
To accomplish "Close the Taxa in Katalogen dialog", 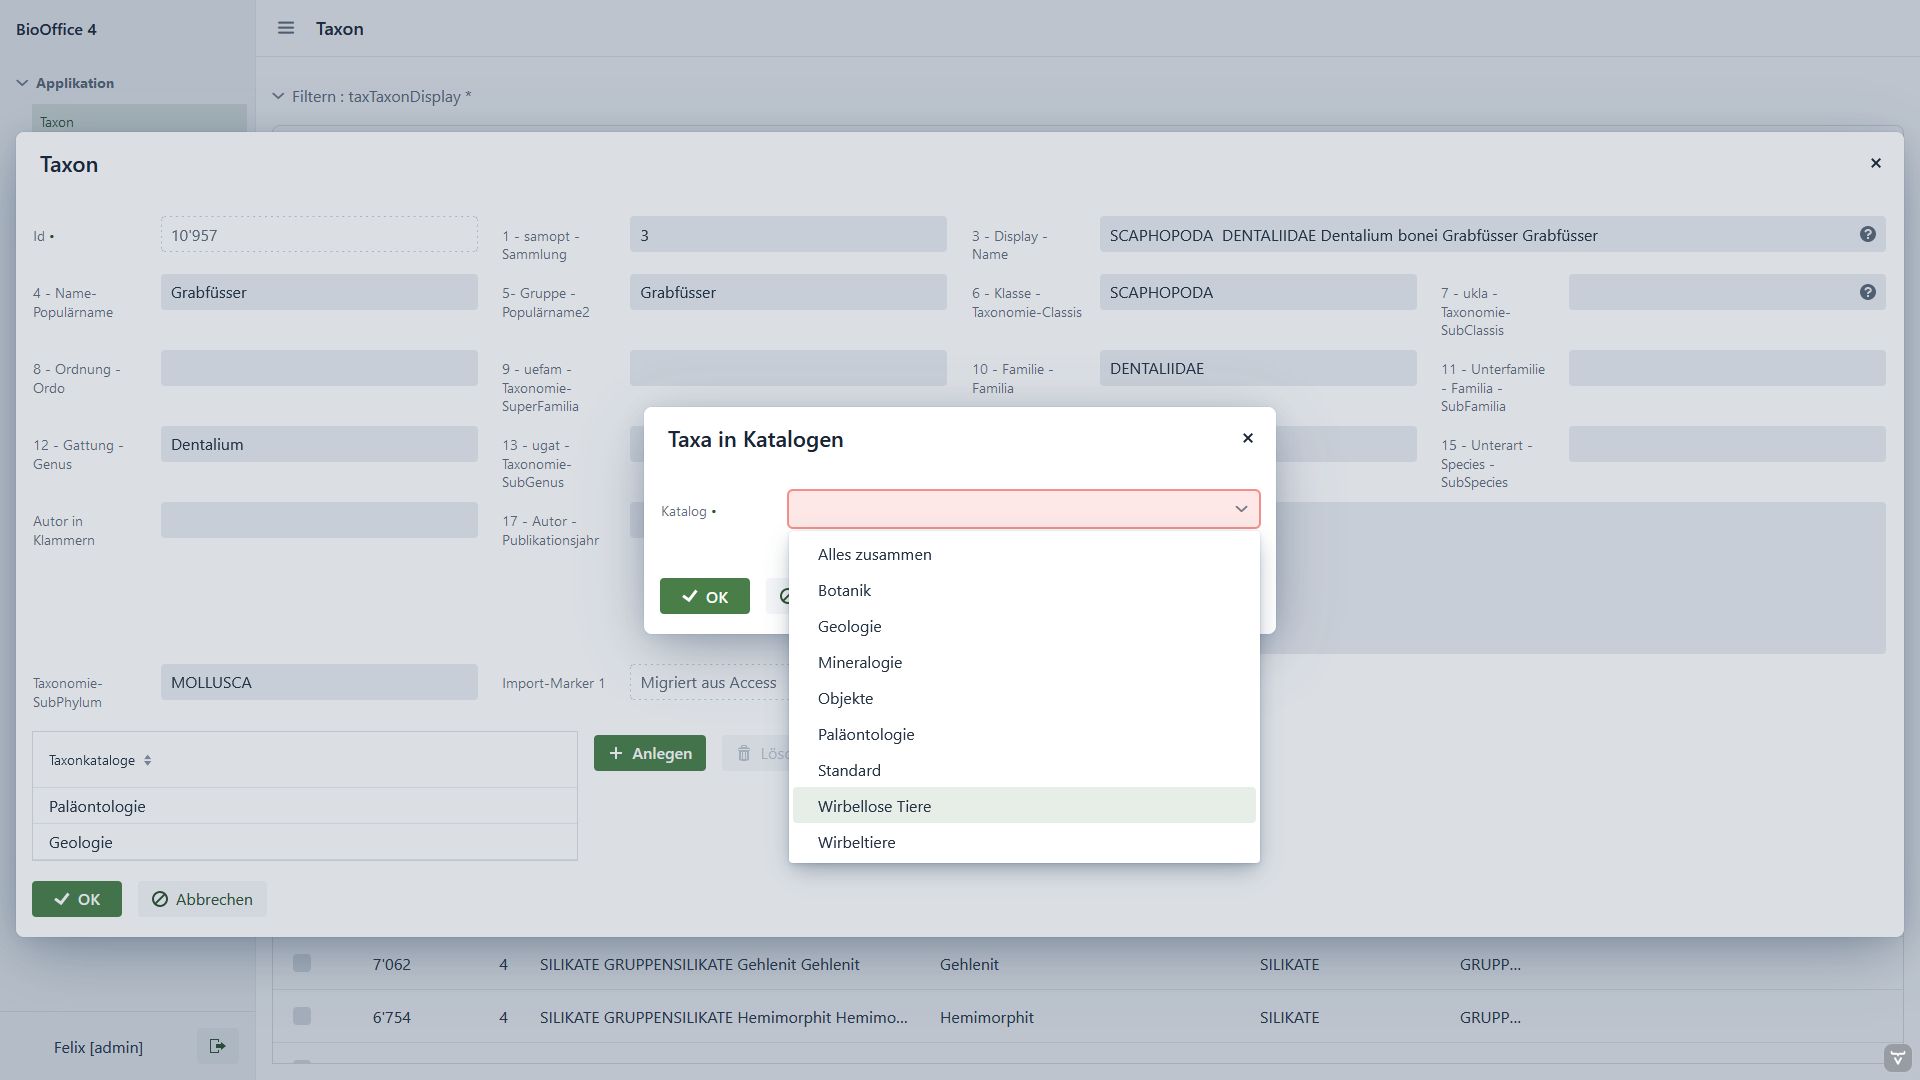I will click(x=1247, y=438).
